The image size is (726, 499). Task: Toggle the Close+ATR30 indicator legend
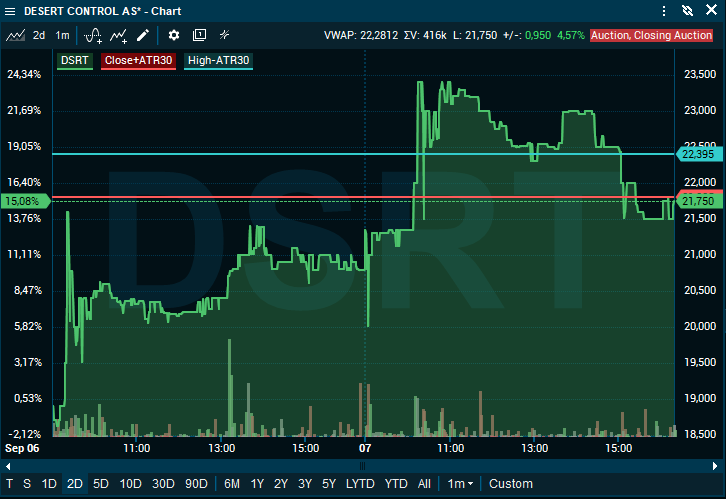(x=138, y=60)
